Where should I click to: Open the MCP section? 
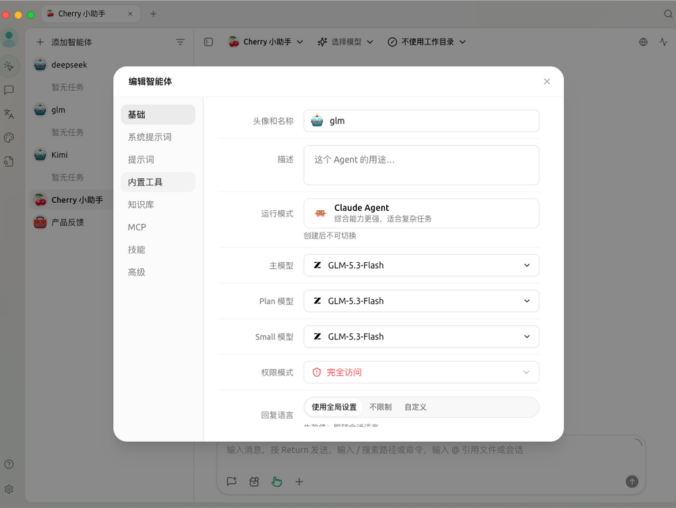point(158,227)
